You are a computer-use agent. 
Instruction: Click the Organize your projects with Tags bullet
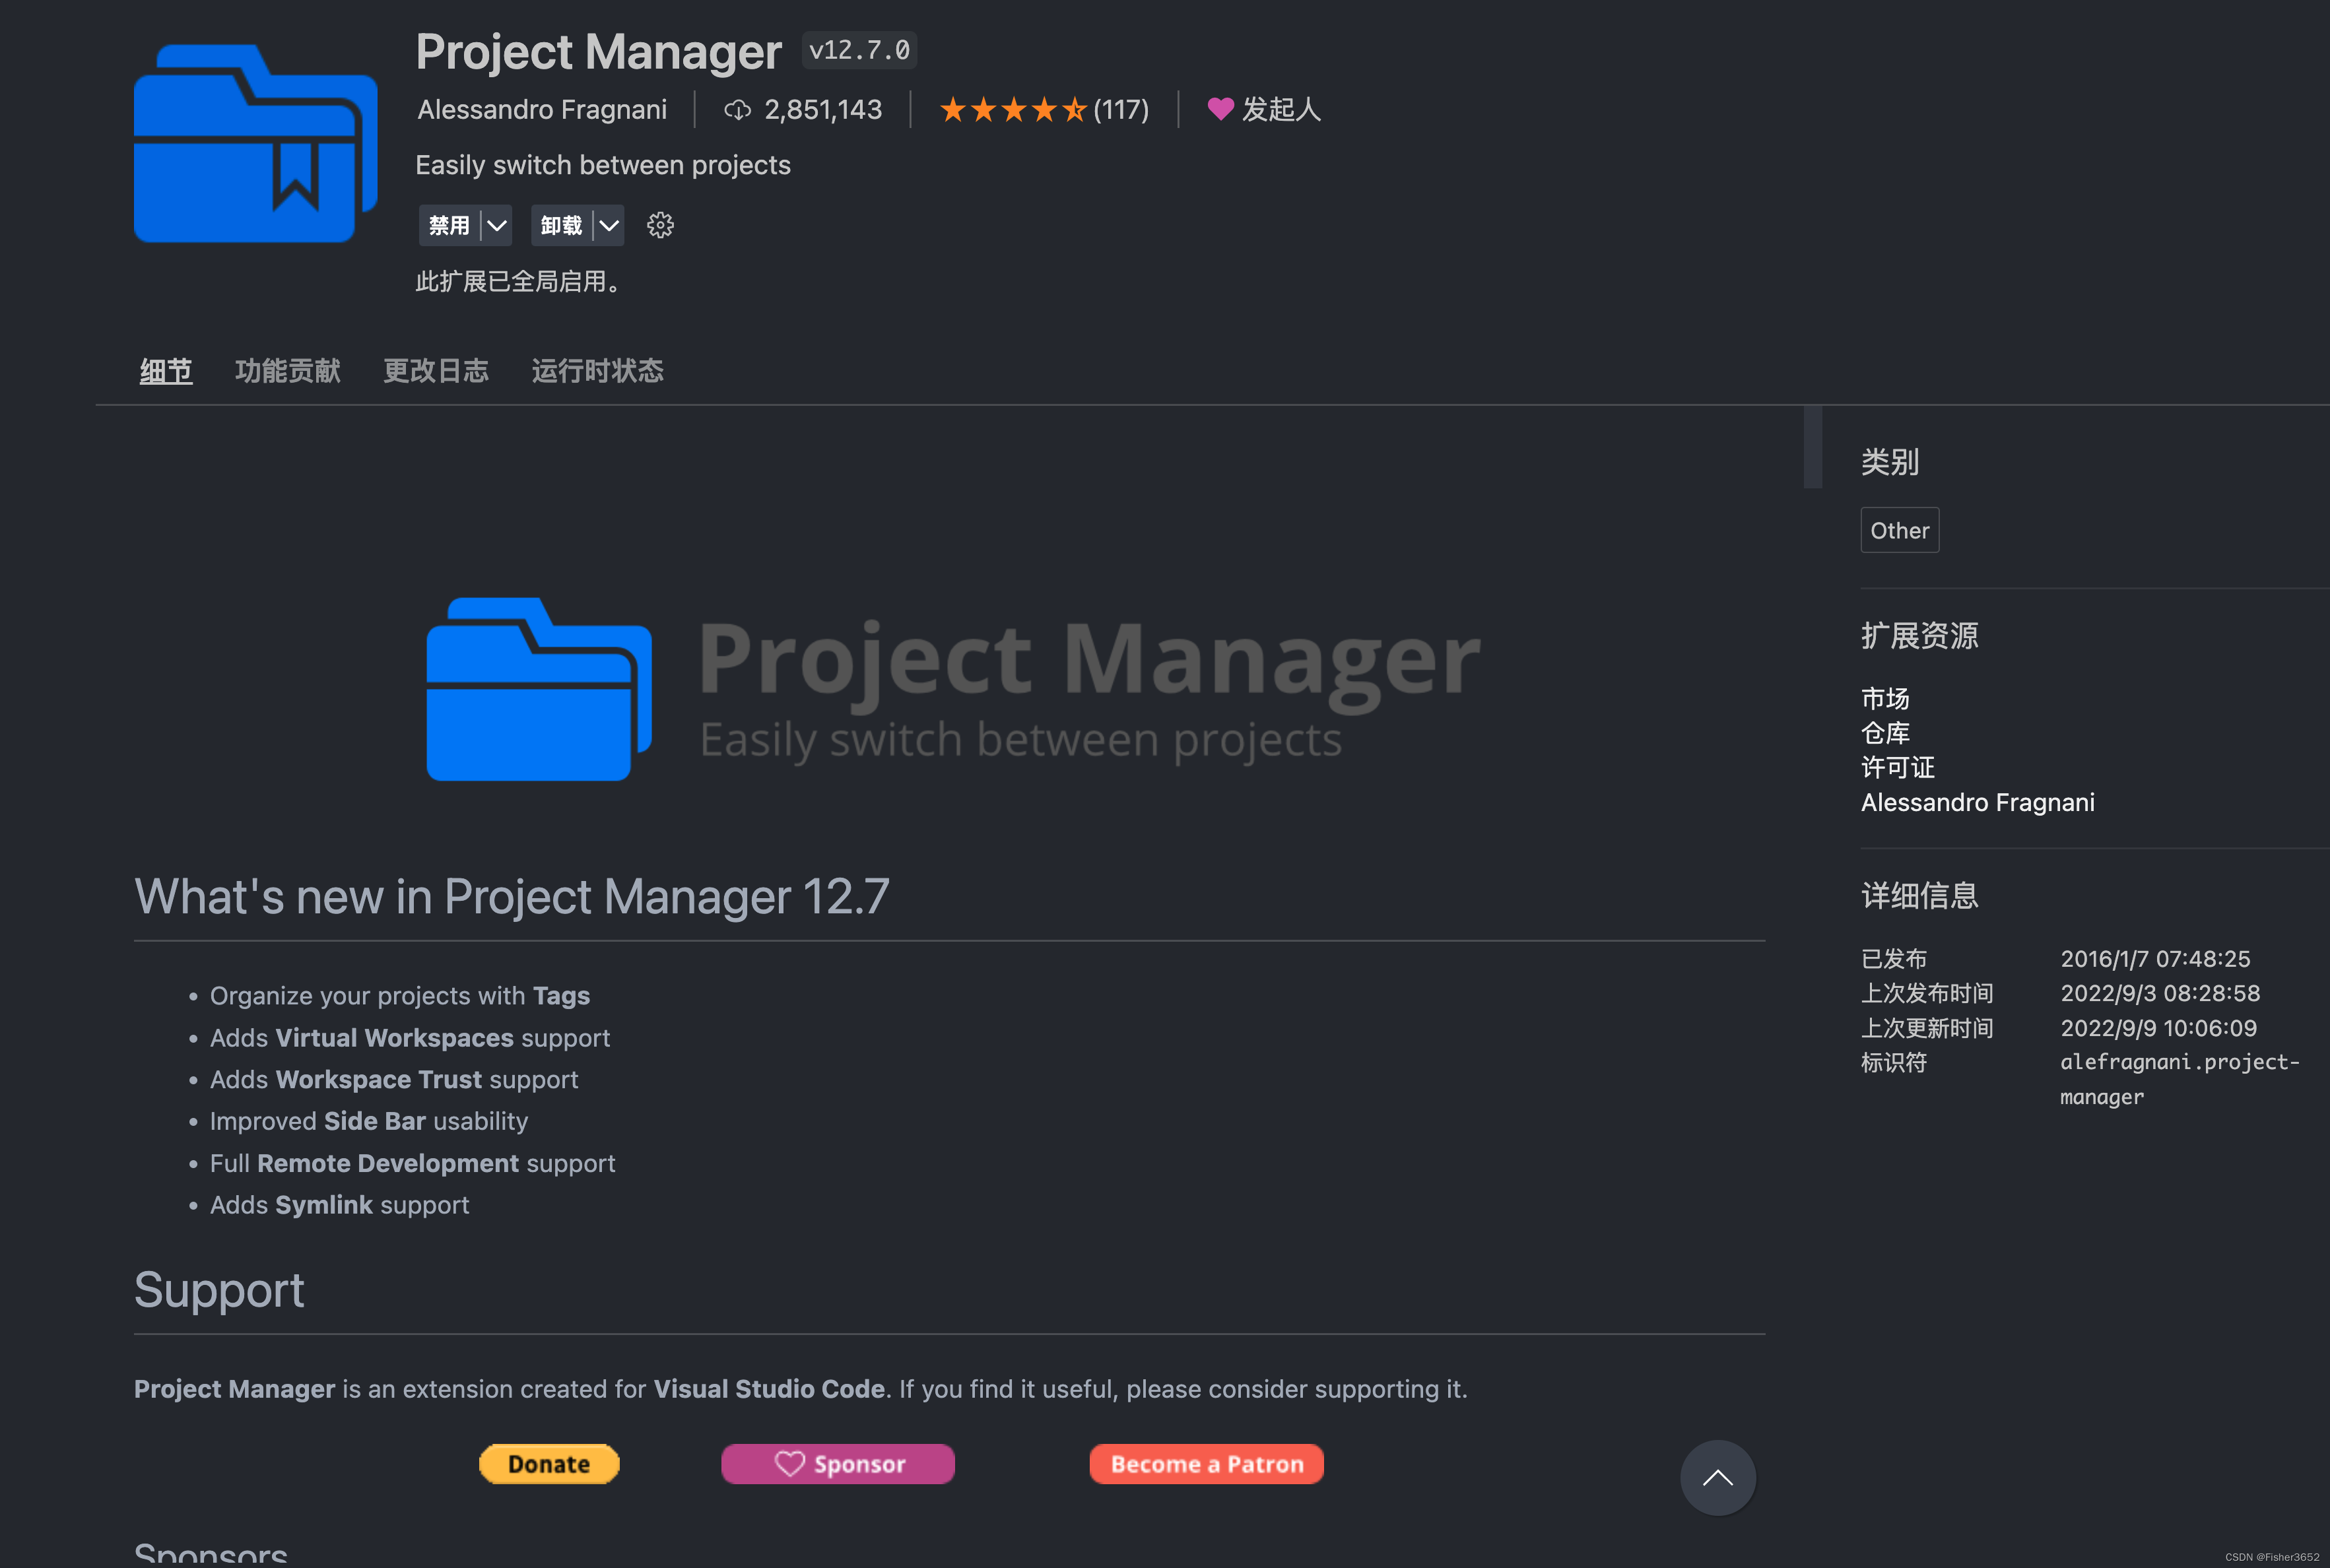pyautogui.click(x=400, y=996)
